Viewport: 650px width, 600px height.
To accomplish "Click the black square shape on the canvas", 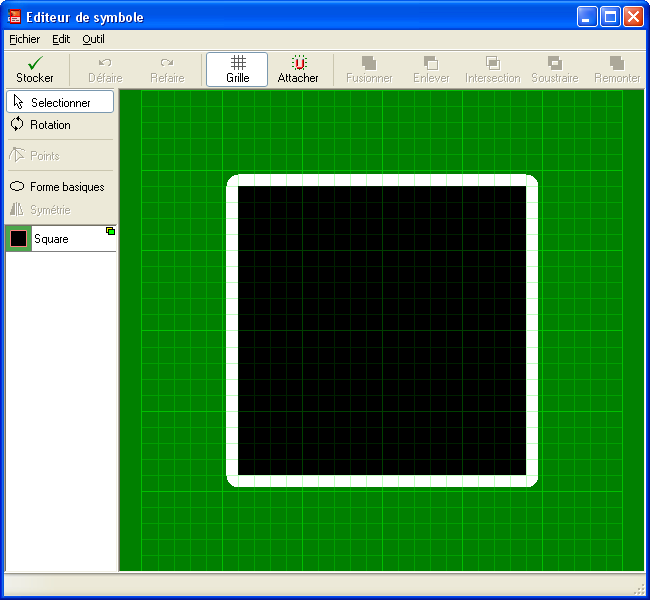I will [x=382, y=330].
